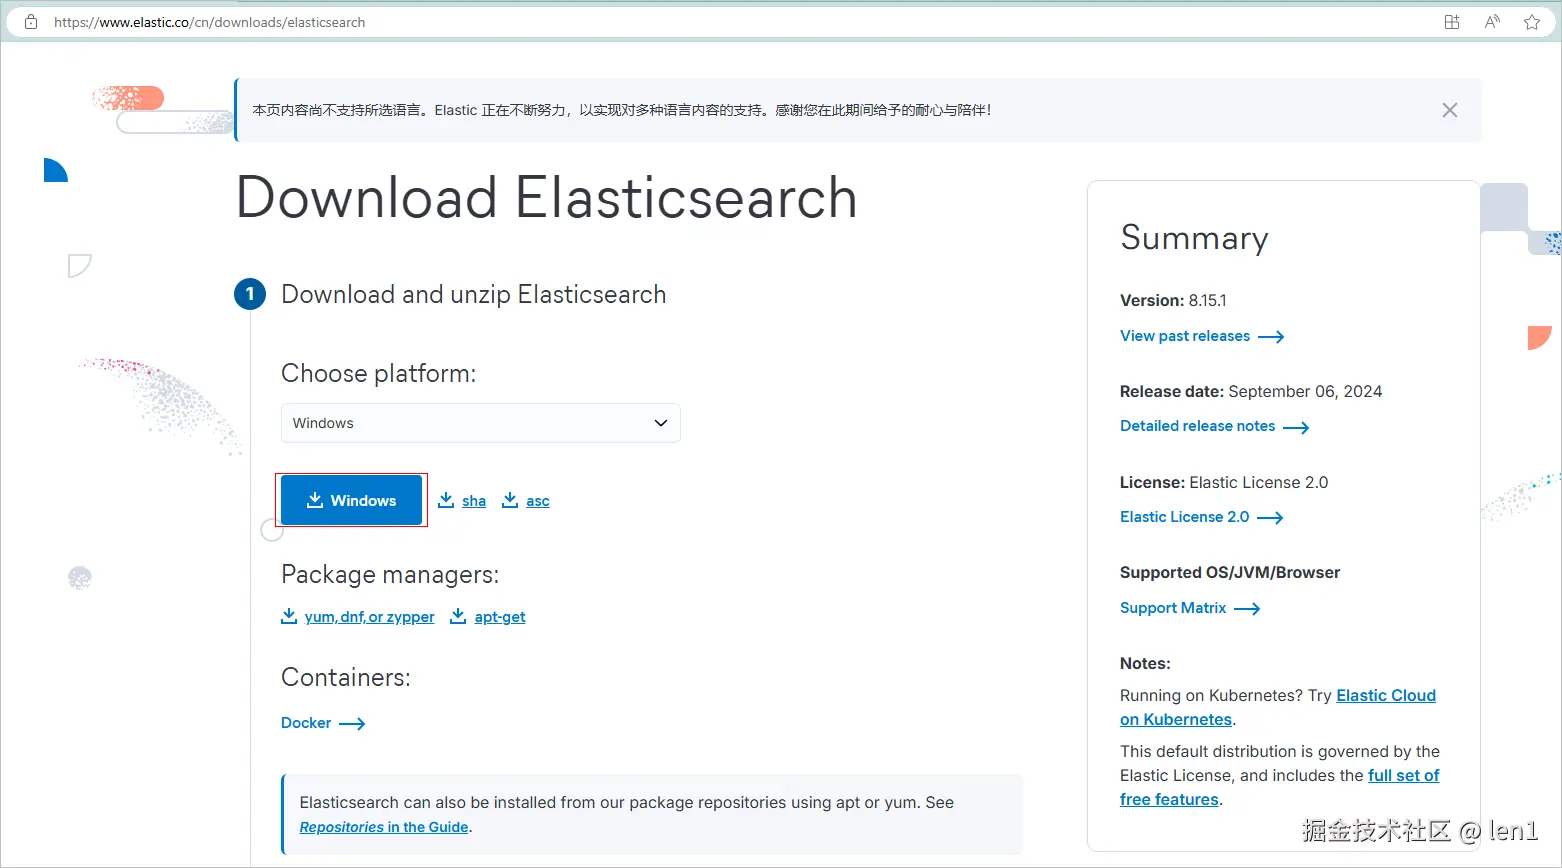1562x868 pixels.
Task: Select Supported OS/JVM/Browser text
Action: tap(1230, 572)
